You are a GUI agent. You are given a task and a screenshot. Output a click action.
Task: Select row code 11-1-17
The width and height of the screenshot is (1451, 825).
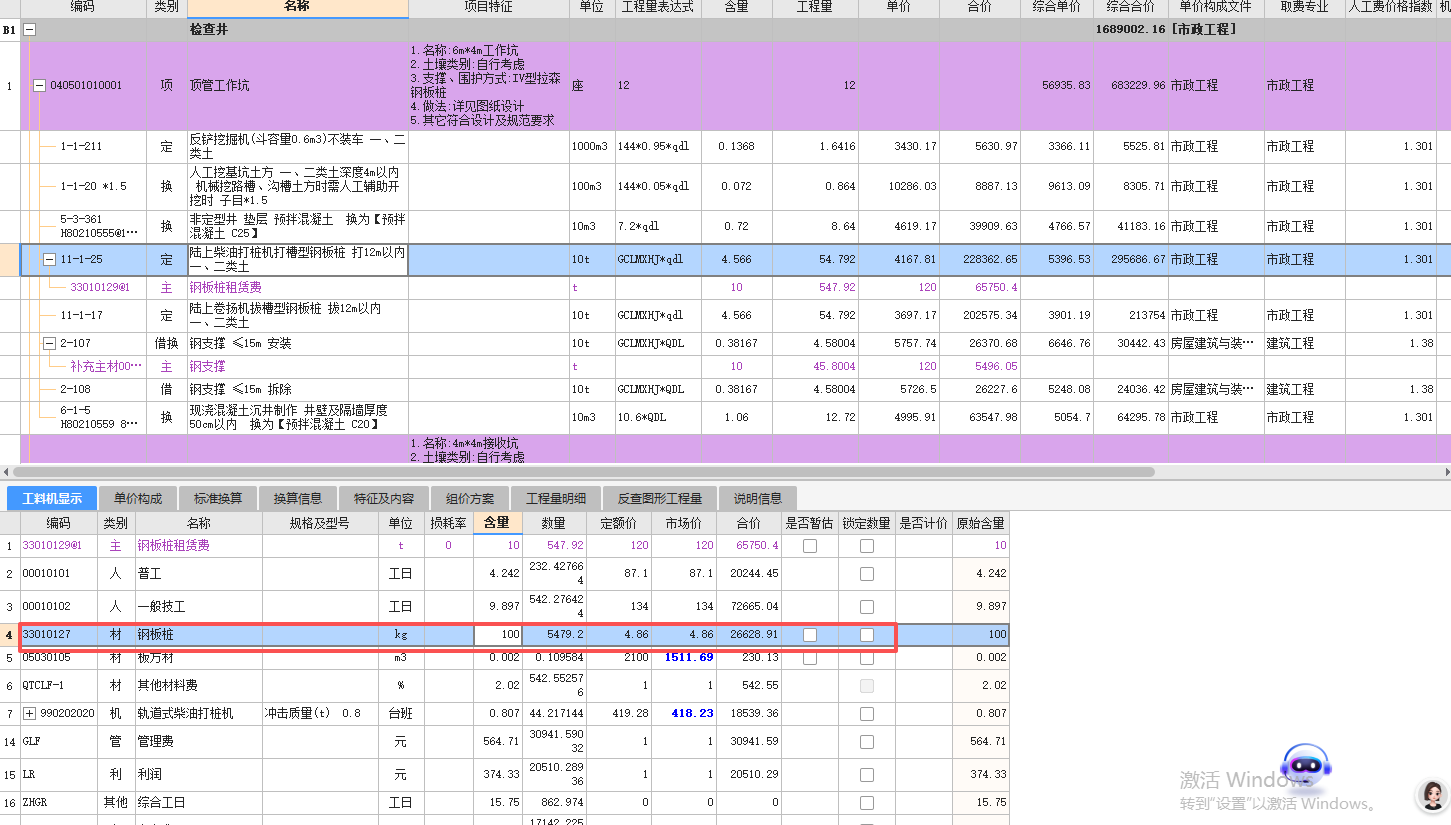[x=81, y=316]
